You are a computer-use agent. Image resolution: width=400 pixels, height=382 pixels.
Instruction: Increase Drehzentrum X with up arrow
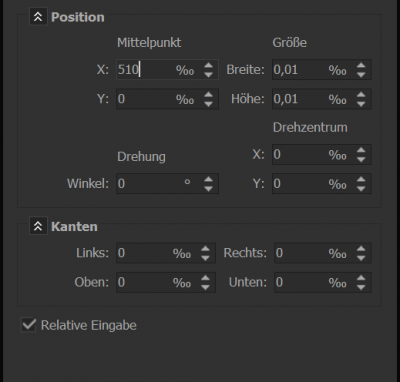tap(361, 150)
